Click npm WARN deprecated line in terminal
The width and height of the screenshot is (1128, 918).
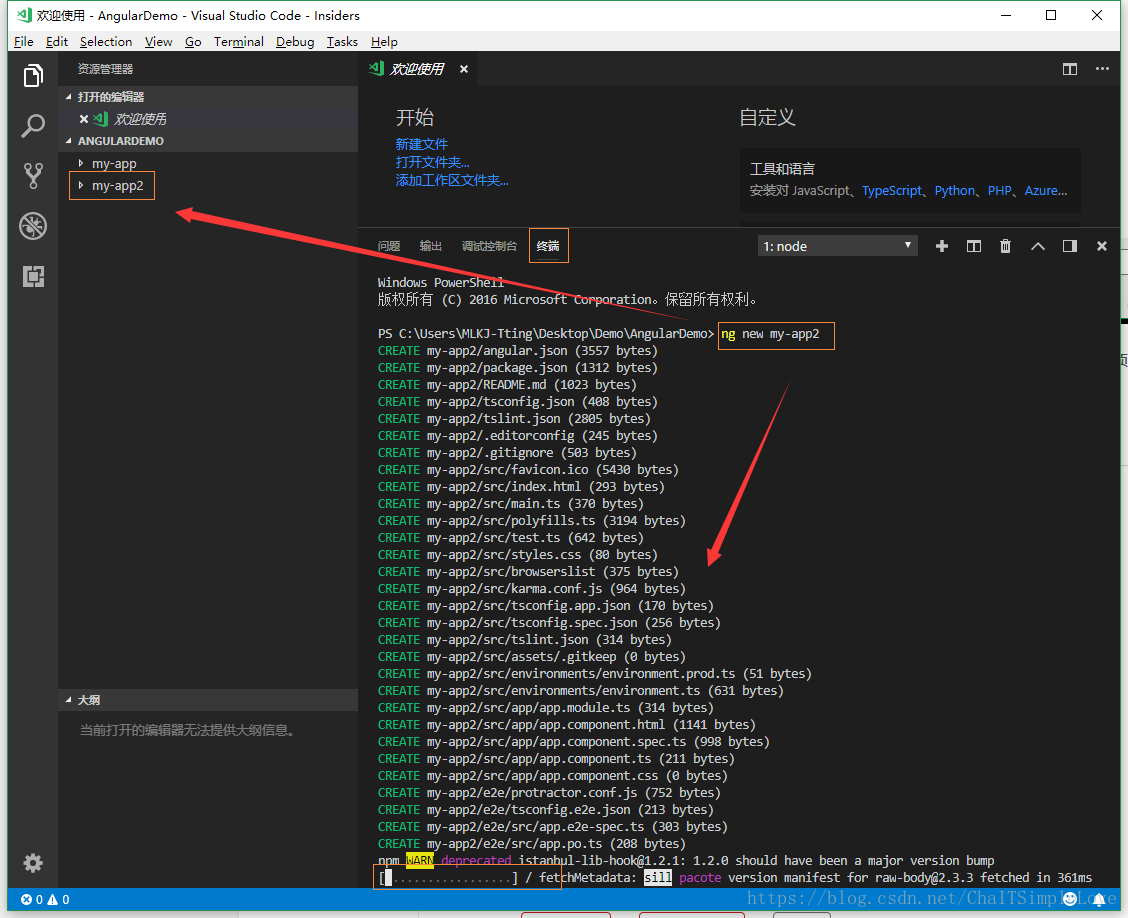[x=686, y=860]
